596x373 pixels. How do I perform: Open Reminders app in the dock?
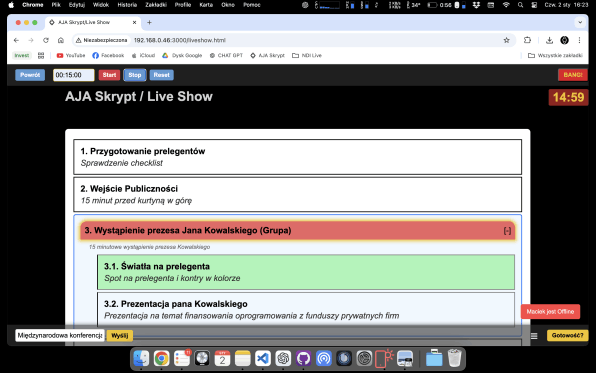tap(182, 359)
